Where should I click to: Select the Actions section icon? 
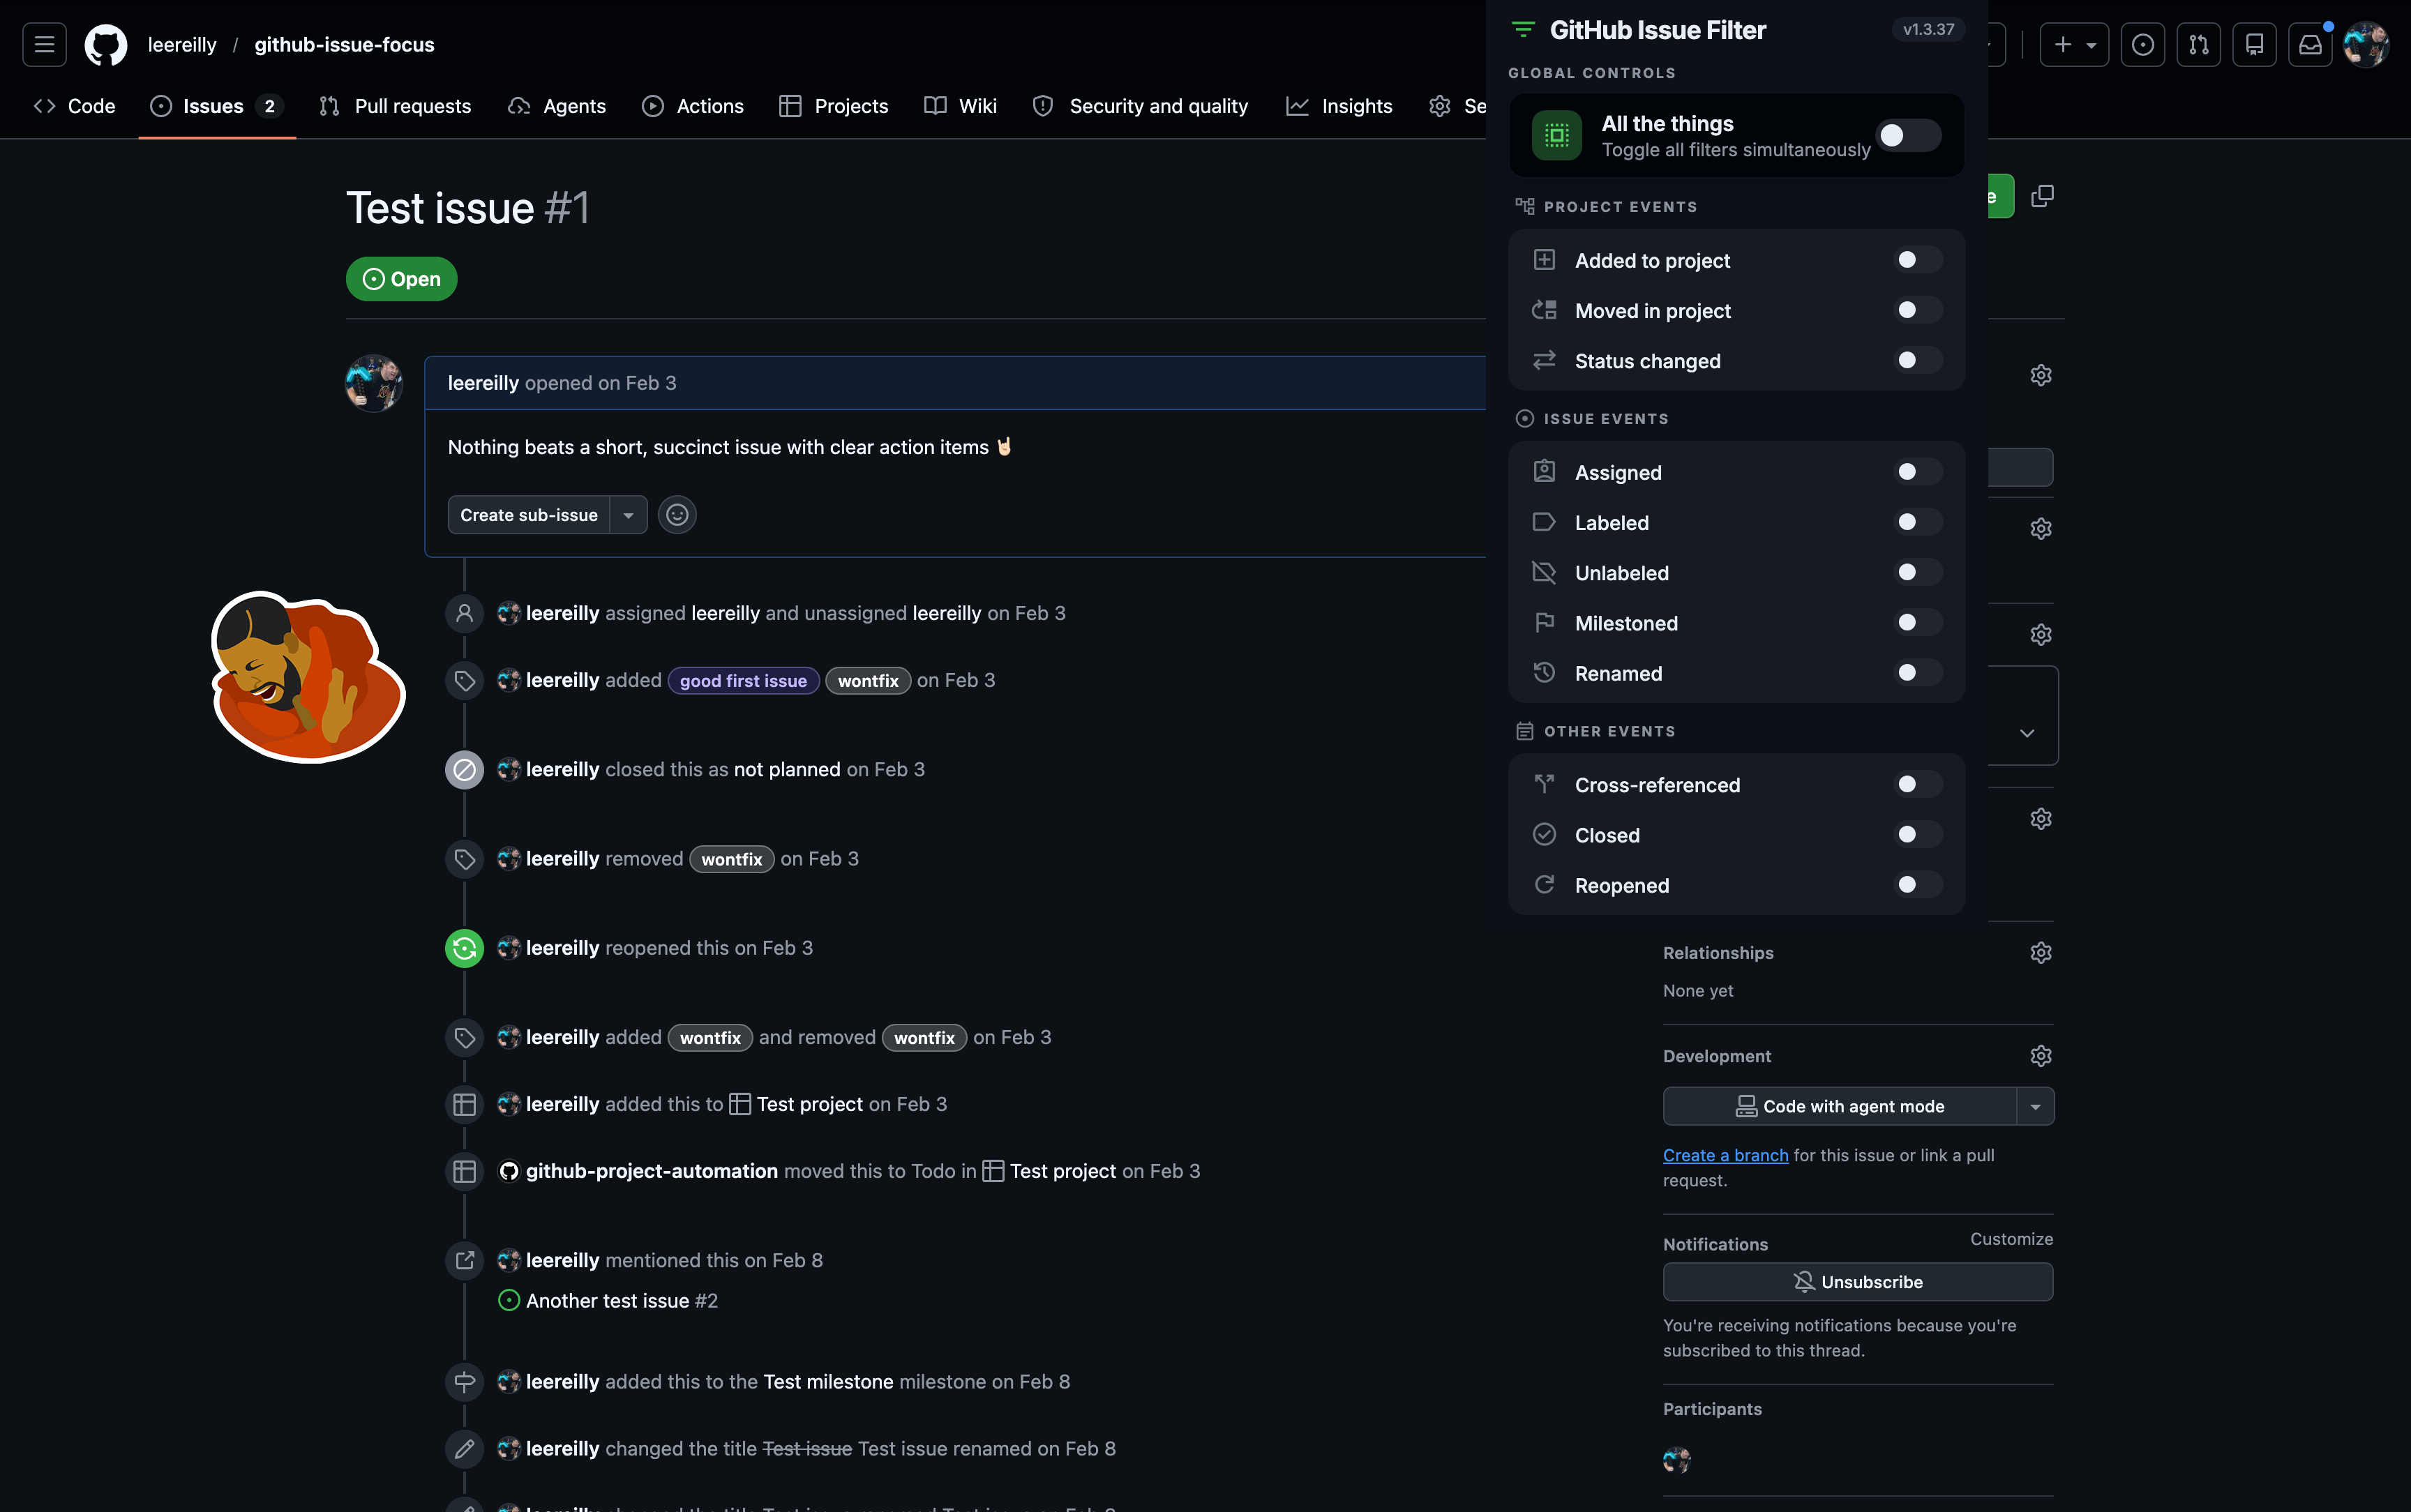[x=653, y=106]
